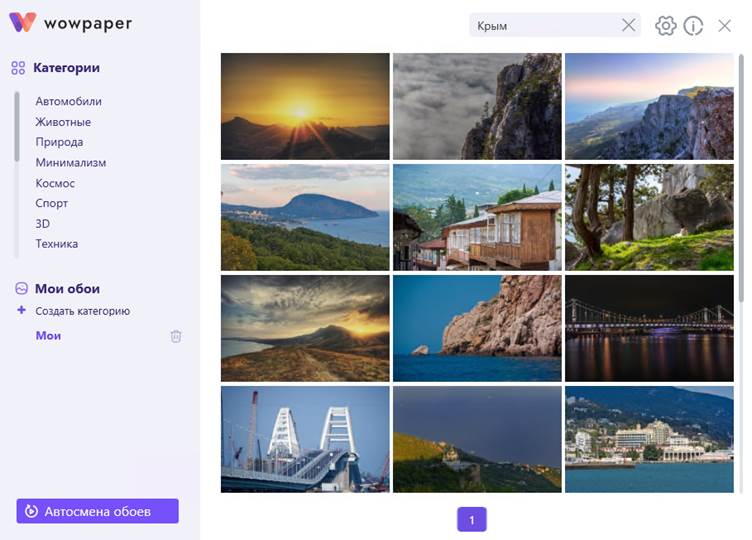This screenshot has width=752, height=540.
Task: Go to page 1 of results
Action: coord(471,519)
